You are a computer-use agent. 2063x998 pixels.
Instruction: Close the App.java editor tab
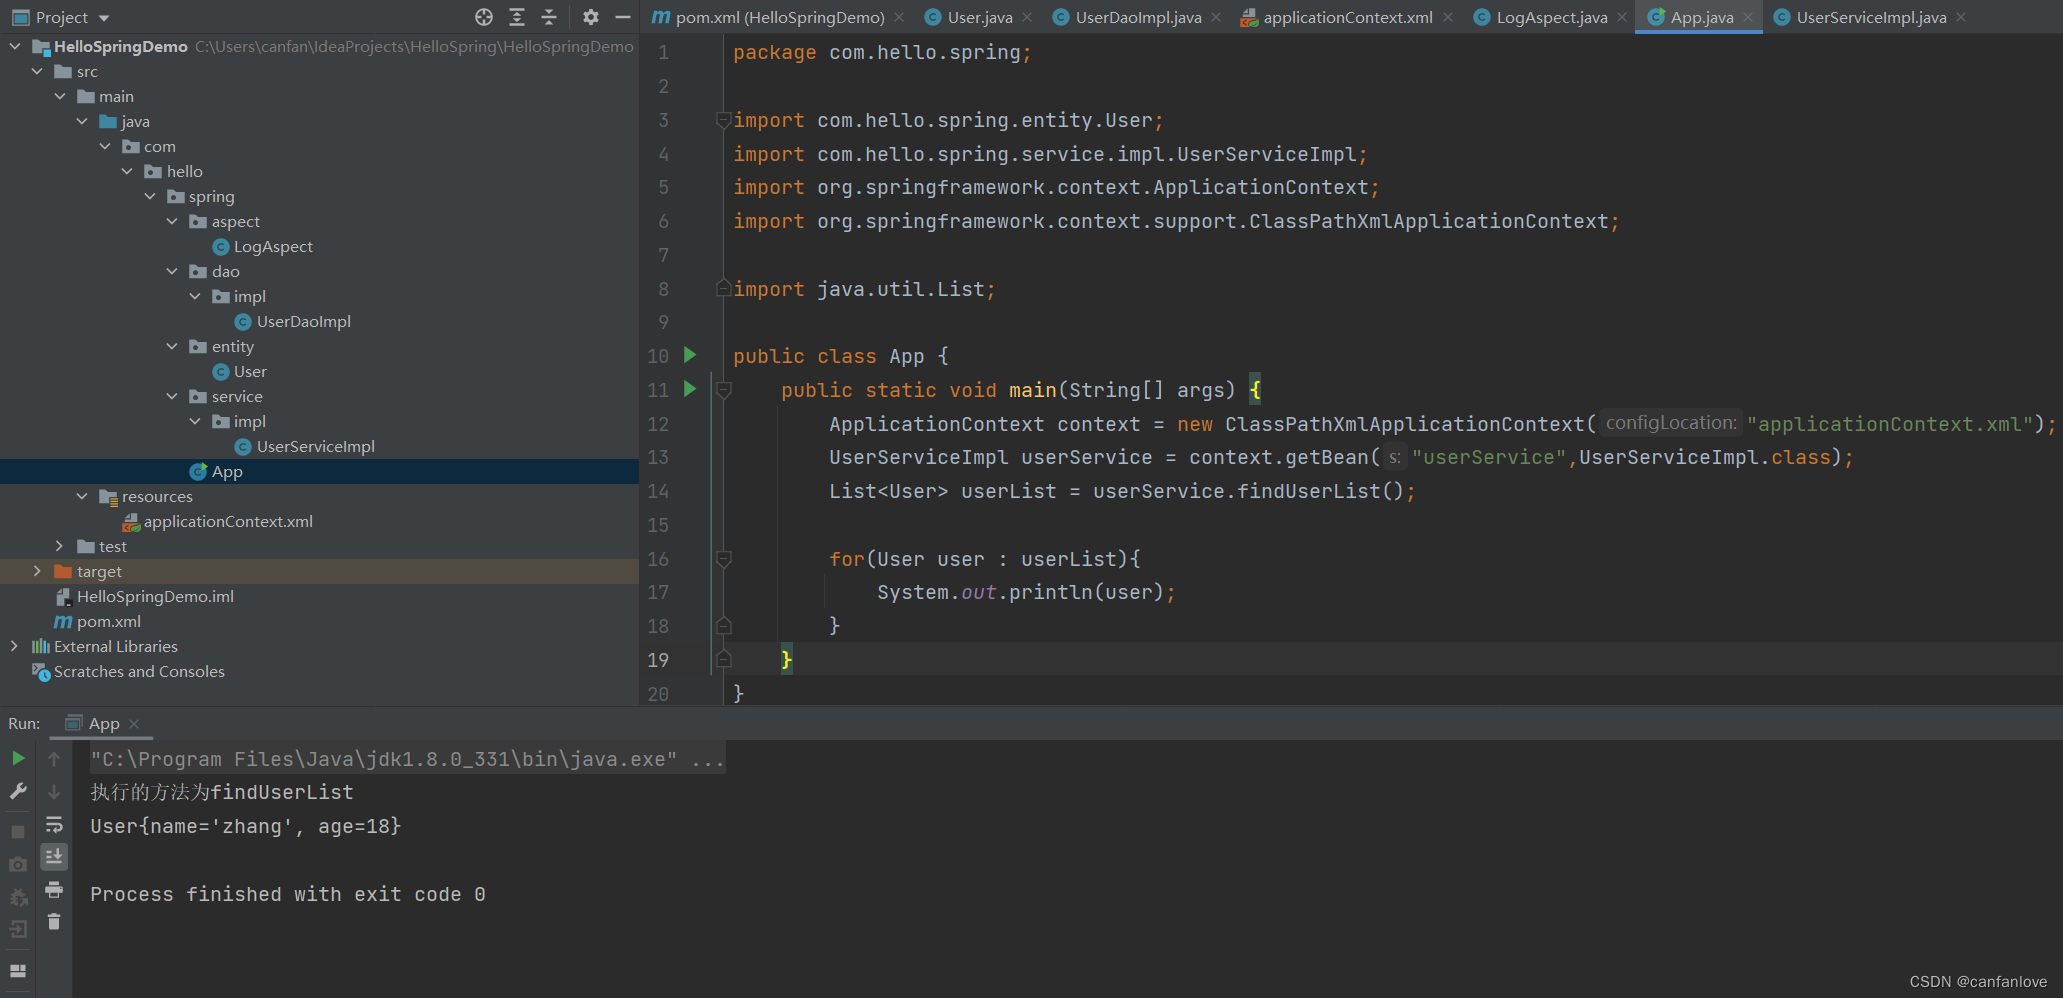pos(1748,17)
